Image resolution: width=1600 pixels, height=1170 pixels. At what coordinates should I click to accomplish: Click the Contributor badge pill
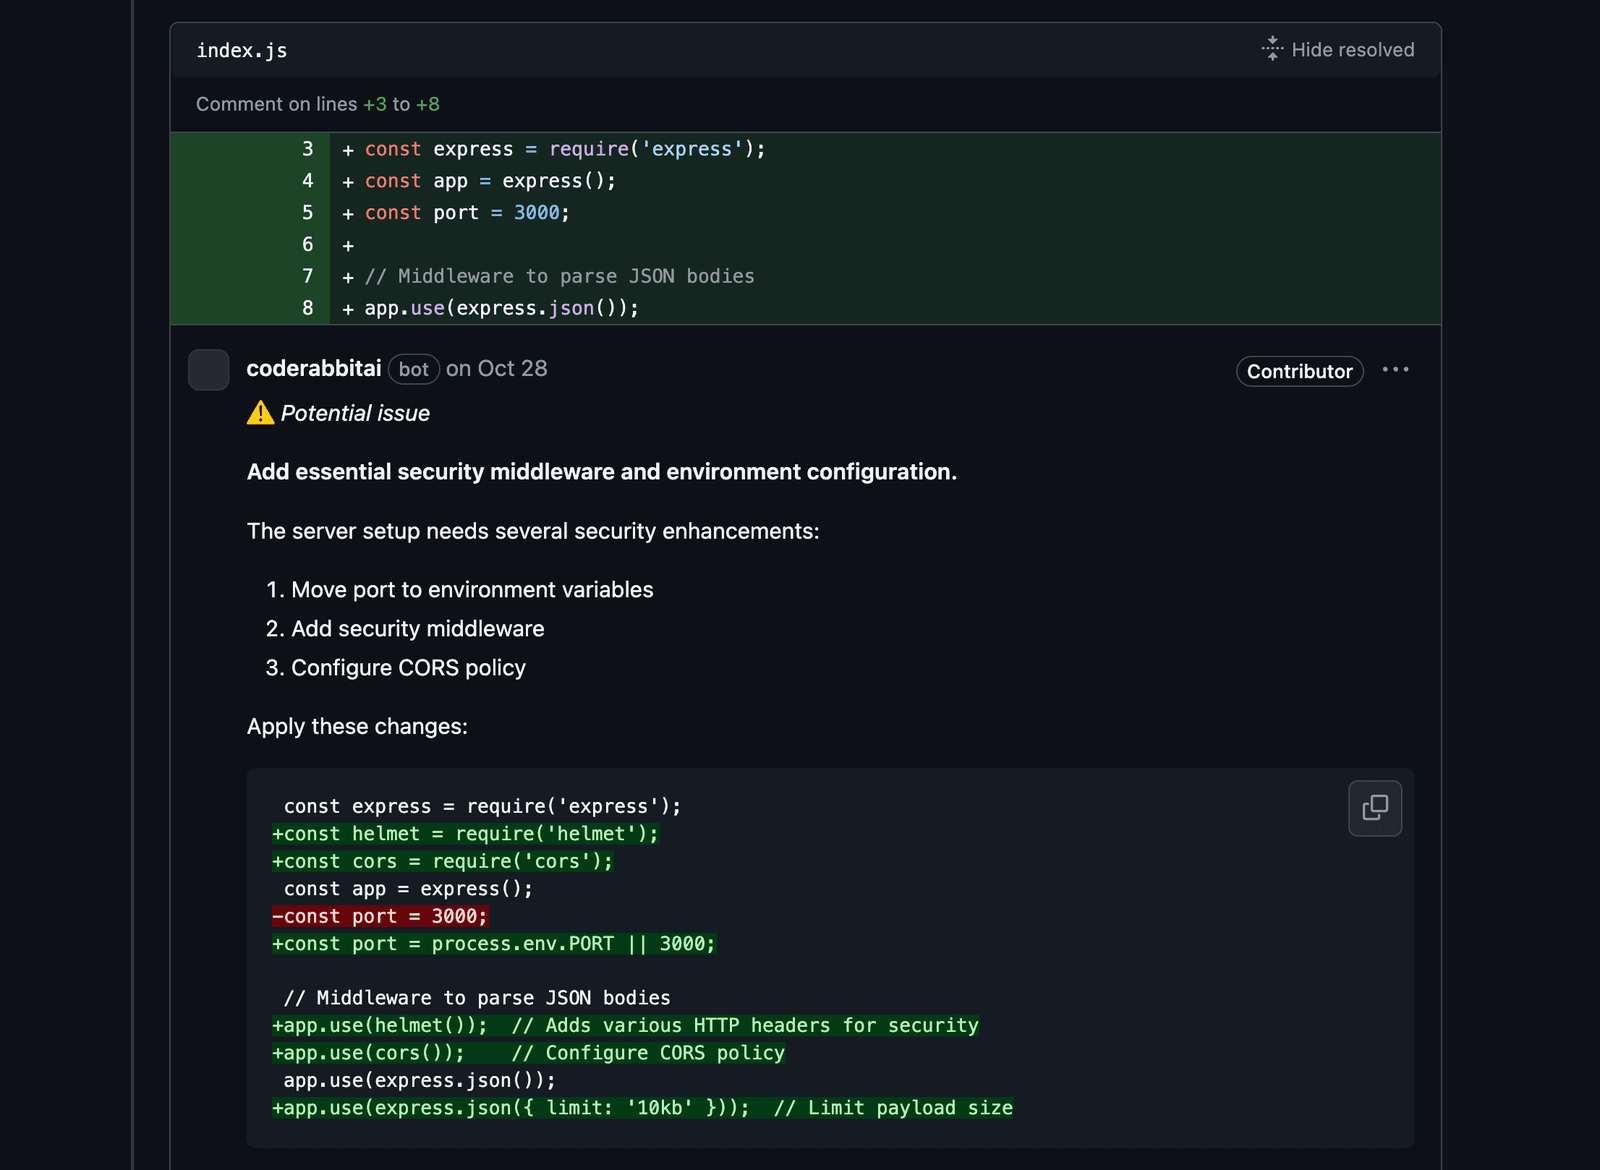click(x=1299, y=371)
